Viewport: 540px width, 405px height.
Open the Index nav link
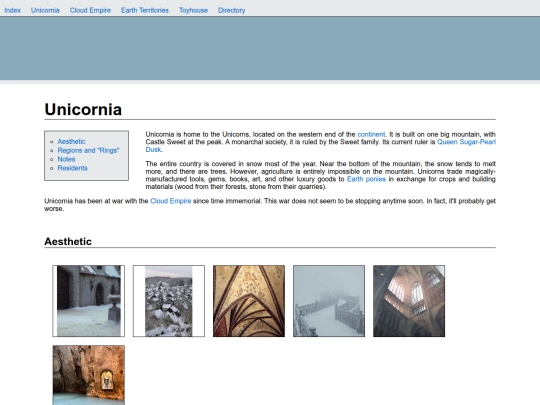tap(12, 10)
